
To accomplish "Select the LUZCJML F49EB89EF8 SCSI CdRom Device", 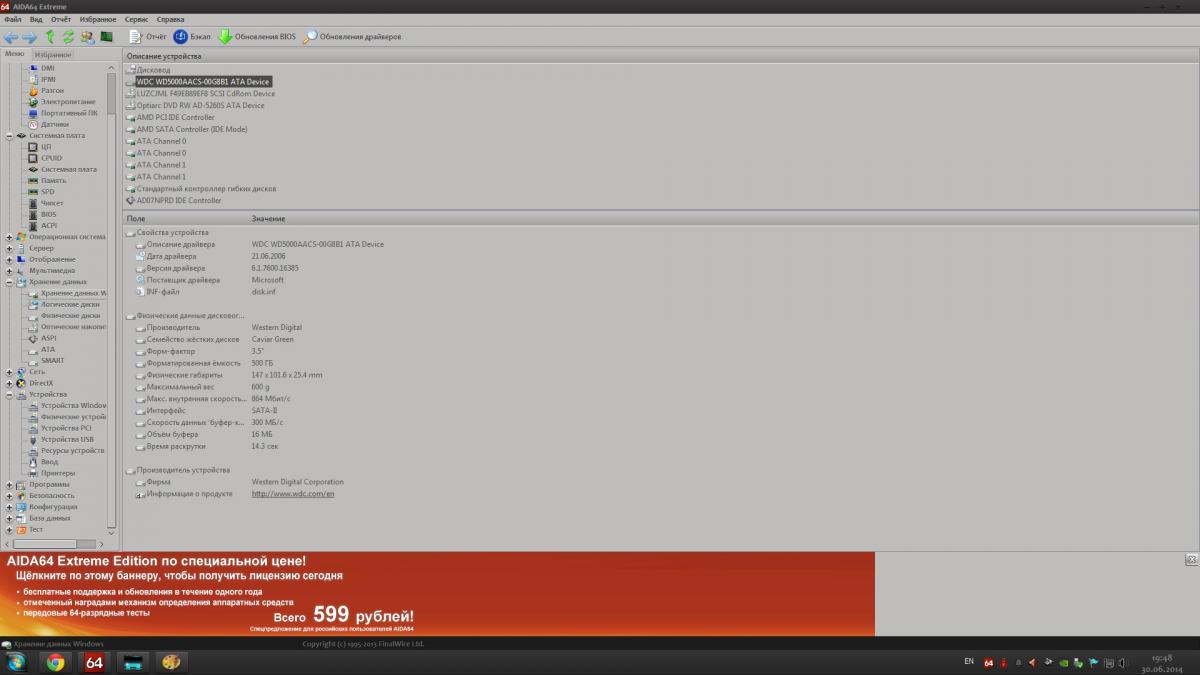I will point(205,93).
